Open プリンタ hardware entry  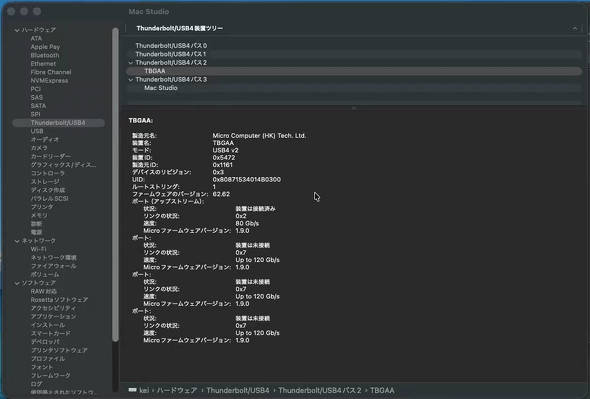pos(42,207)
